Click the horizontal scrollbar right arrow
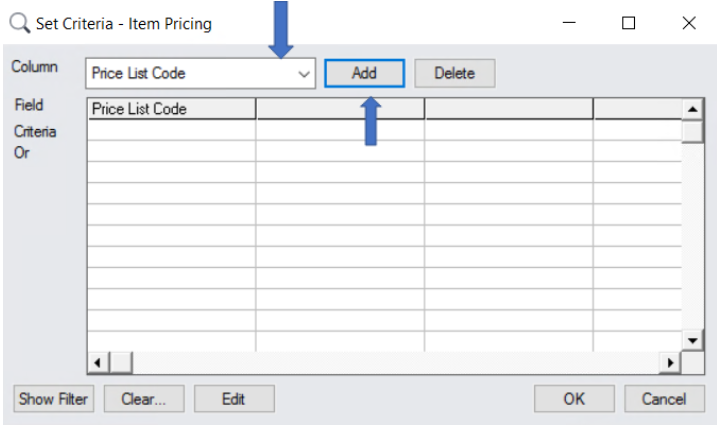This screenshot has width=717, height=425. coord(671,361)
